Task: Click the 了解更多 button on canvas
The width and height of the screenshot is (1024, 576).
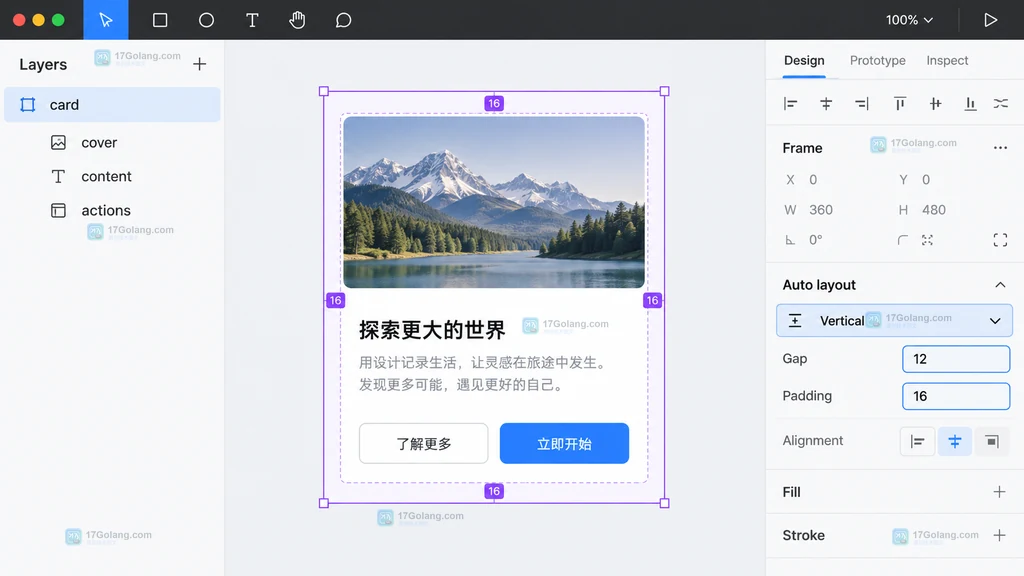Action: (x=424, y=443)
